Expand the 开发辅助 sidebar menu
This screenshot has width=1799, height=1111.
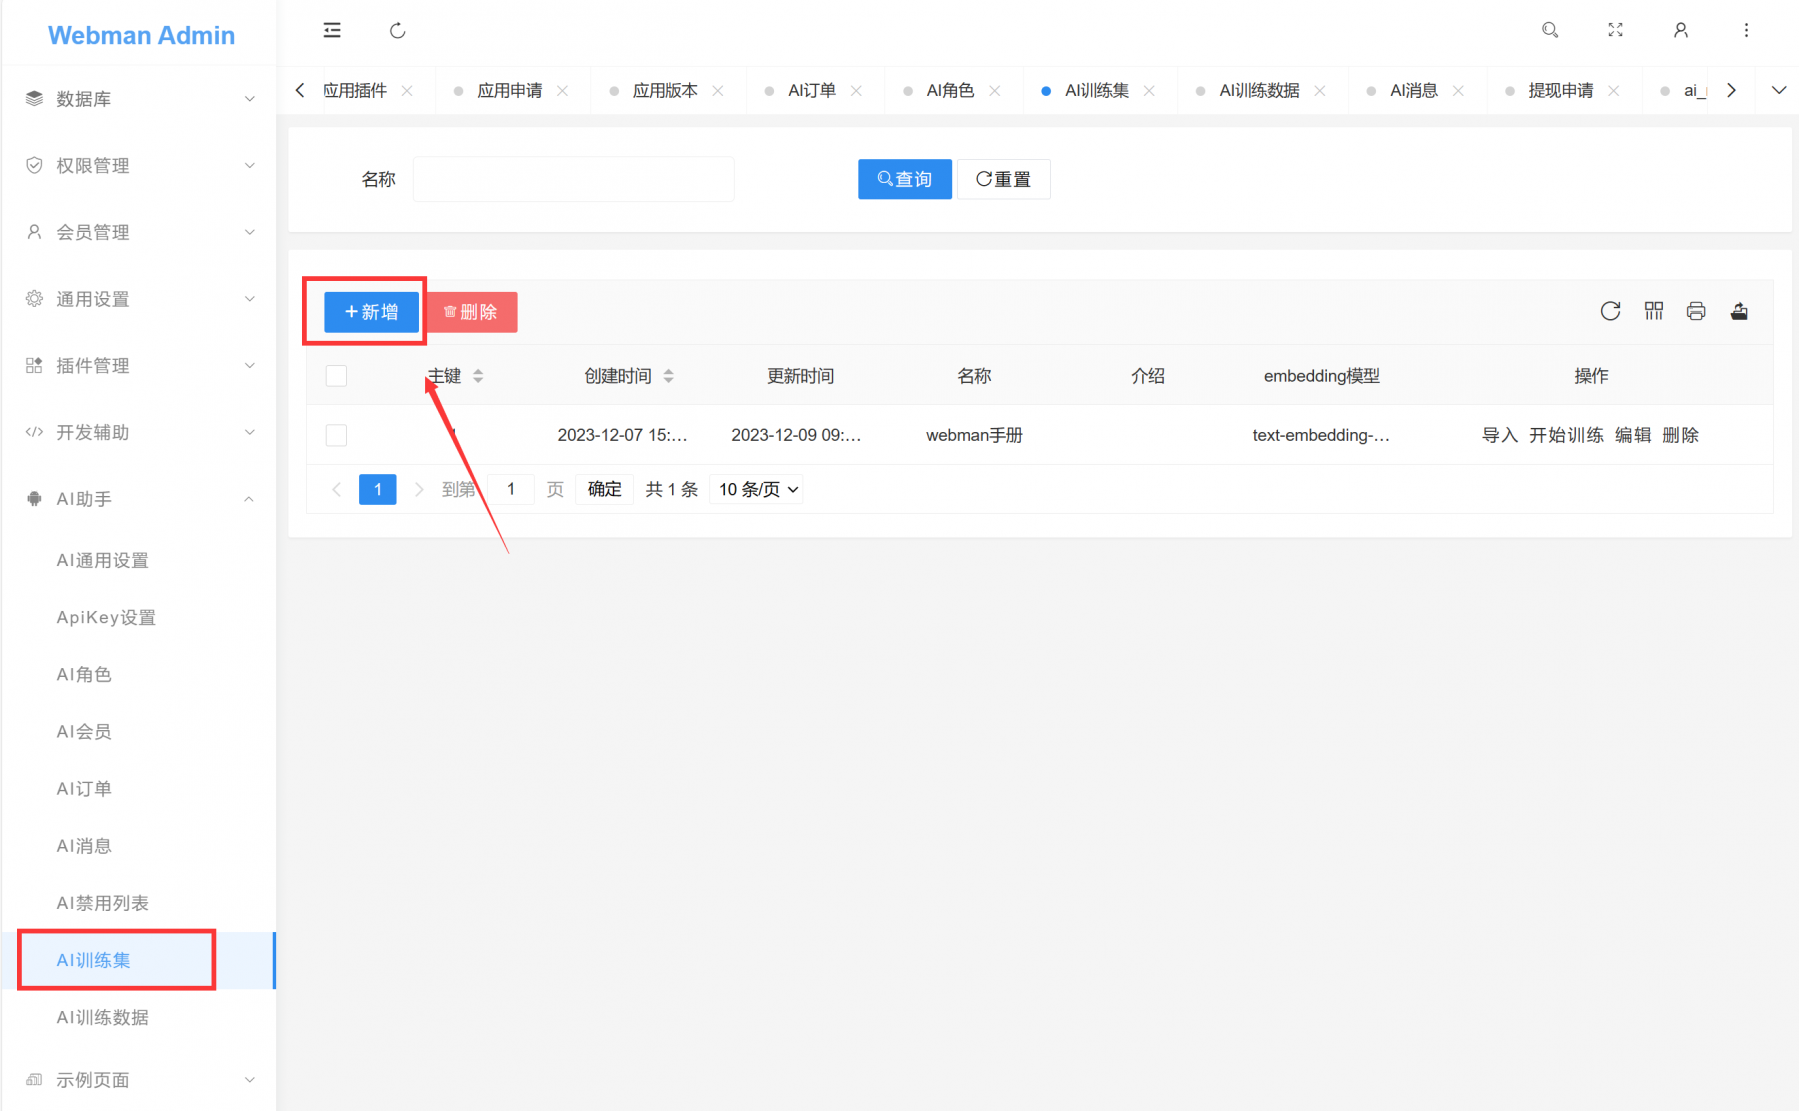pos(139,432)
